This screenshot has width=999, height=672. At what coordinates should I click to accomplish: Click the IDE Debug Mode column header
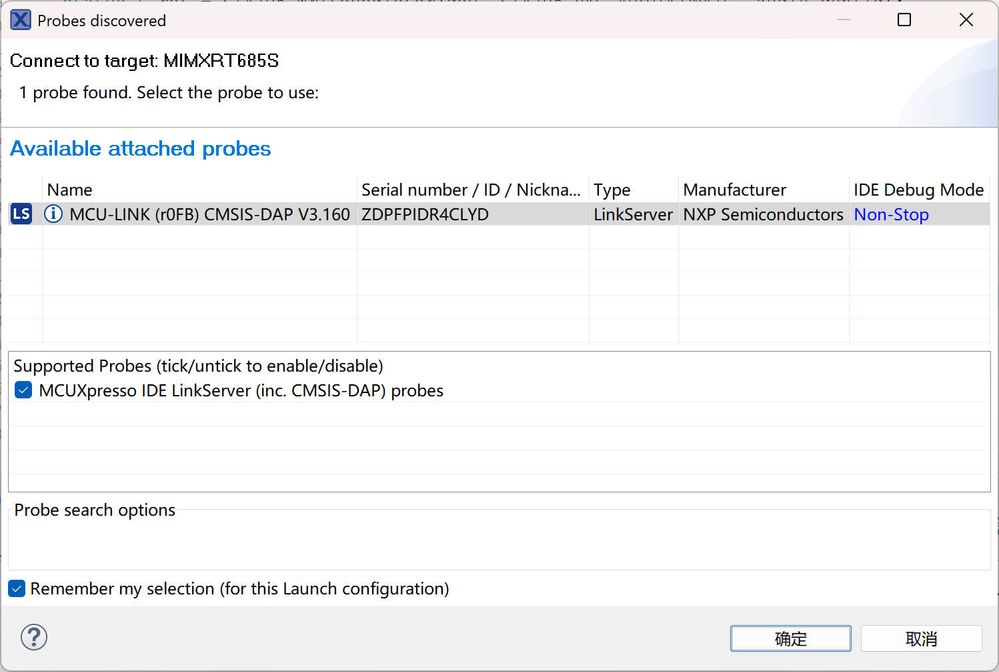tap(918, 190)
